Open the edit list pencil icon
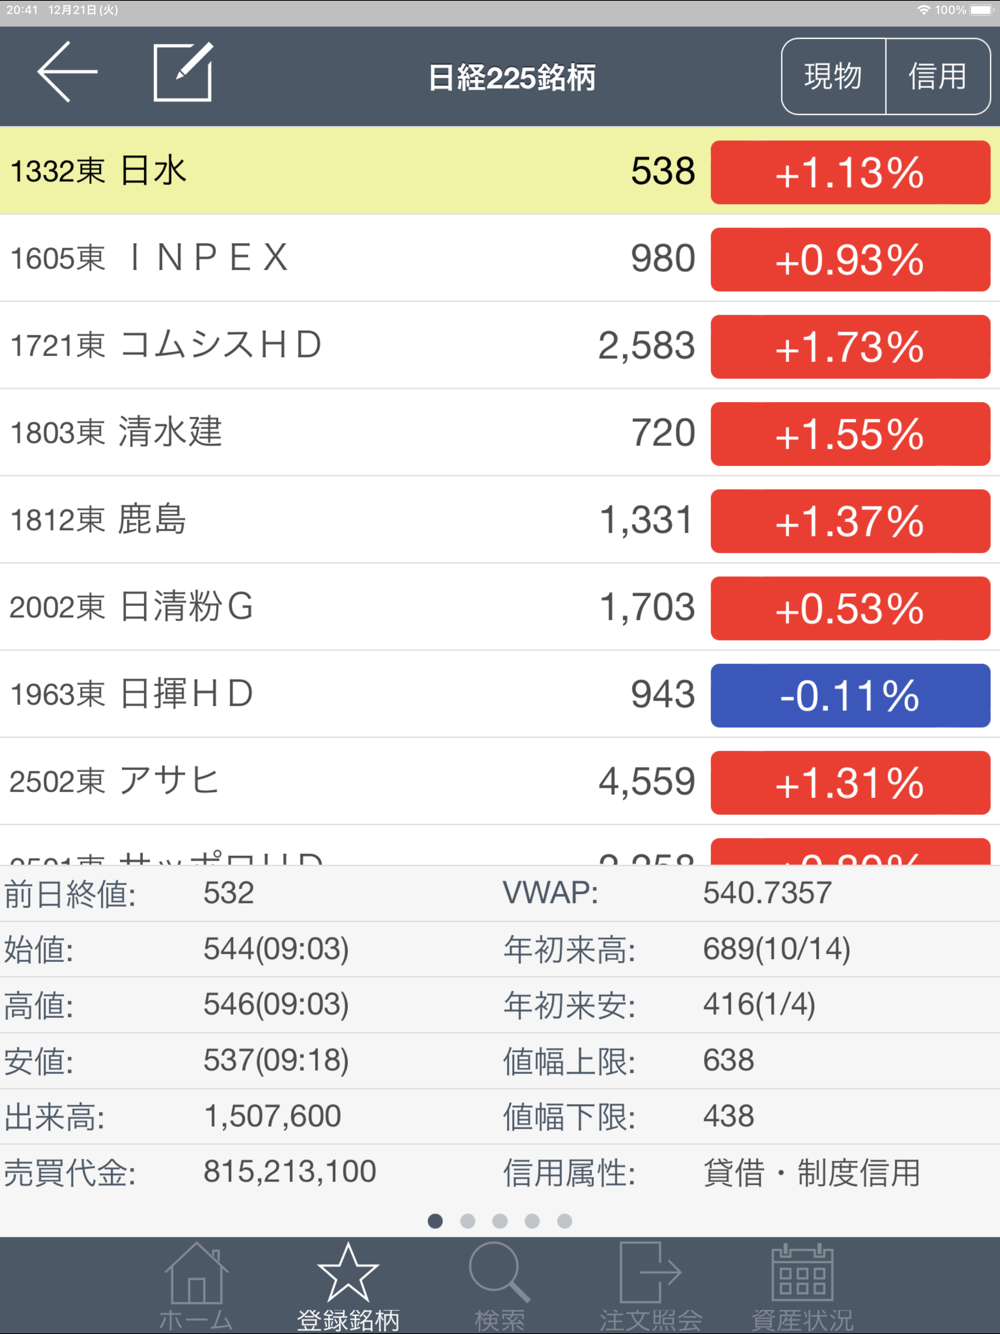This screenshot has width=1000, height=1334. 183,72
